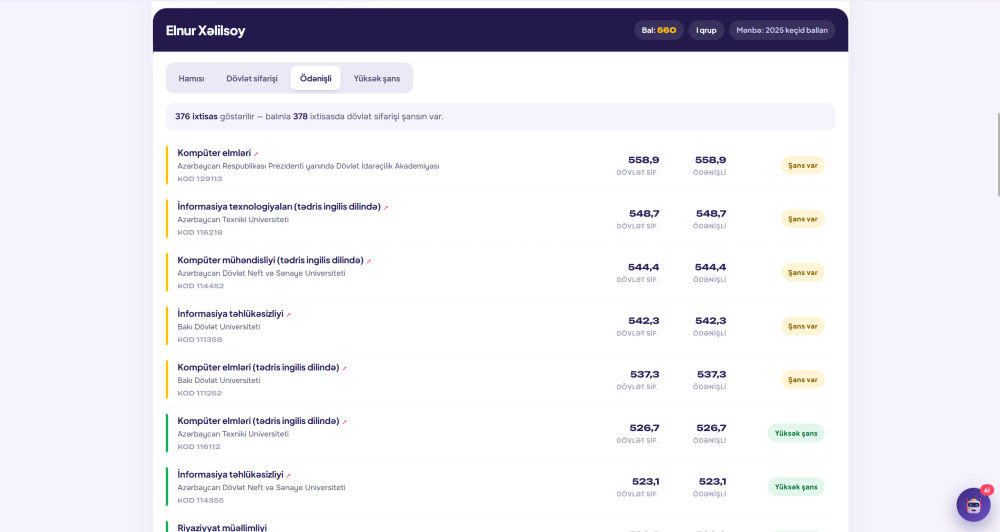The height and width of the screenshot is (532, 1000).
Task: Click the Bal: 560 score badge
Action: coord(659,30)
